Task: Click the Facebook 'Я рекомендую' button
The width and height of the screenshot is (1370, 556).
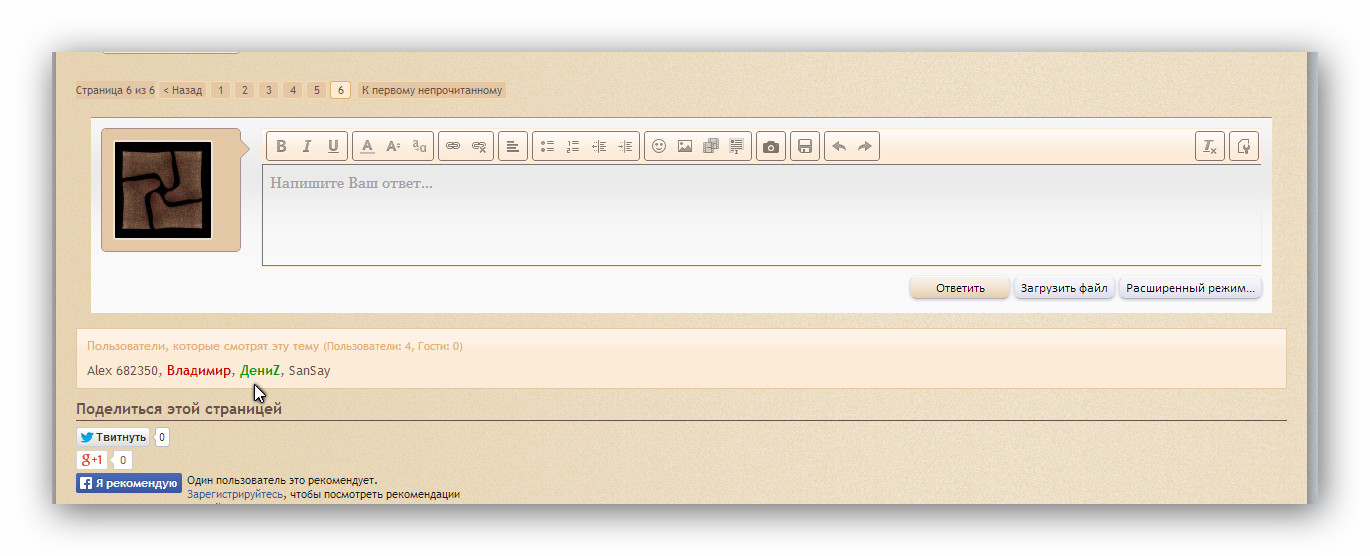Action: [129, 483]
